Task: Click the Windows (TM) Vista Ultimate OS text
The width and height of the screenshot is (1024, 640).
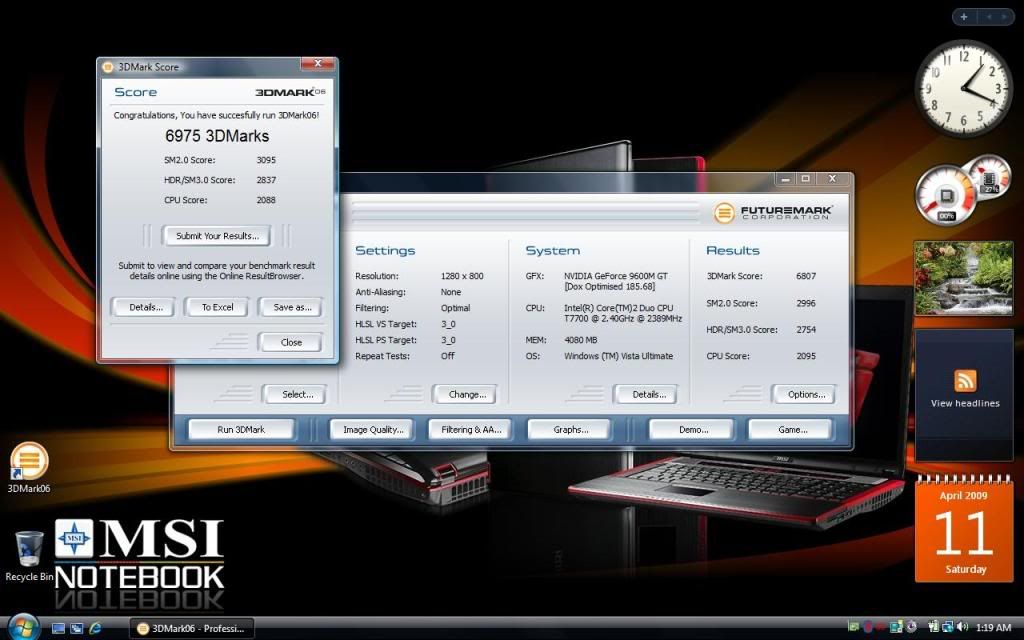Action: (x=618, y=356)
